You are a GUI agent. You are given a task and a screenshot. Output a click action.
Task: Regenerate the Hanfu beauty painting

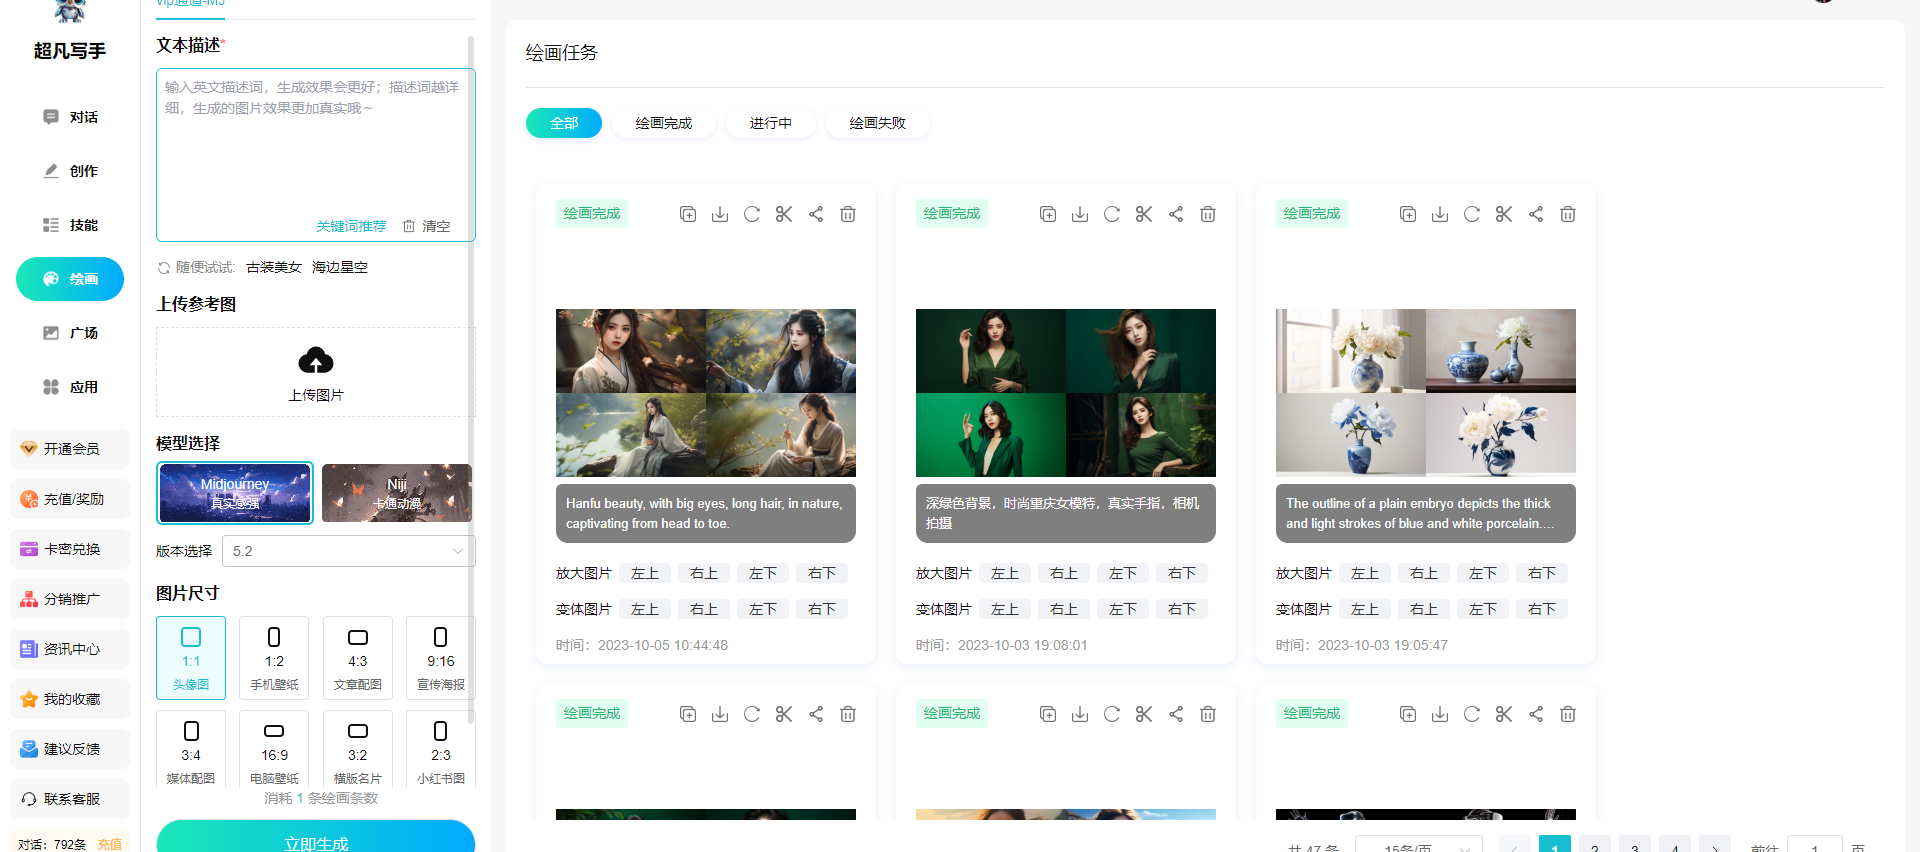point(752,214)
